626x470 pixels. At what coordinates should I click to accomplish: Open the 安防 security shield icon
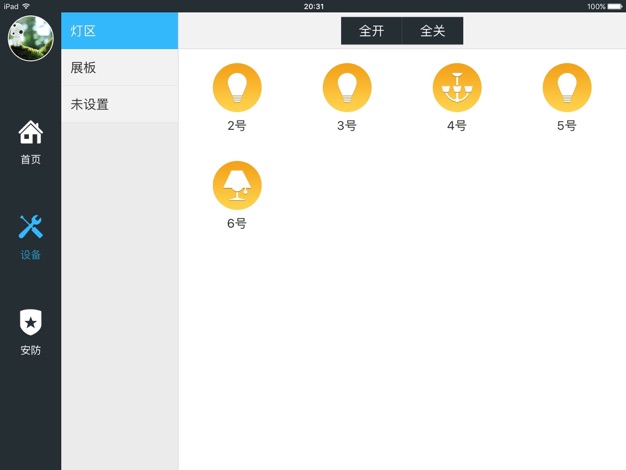point(31,323)
